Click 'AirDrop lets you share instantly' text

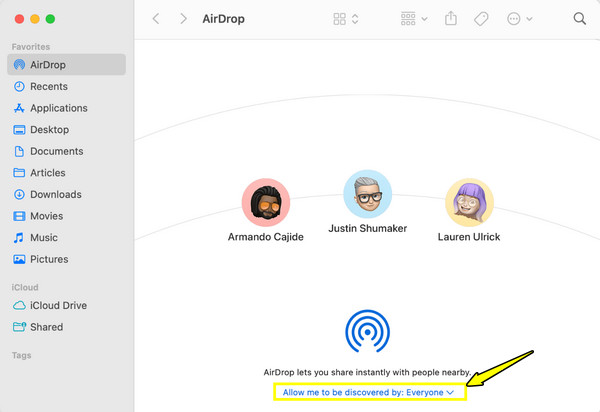coord(367,372)
